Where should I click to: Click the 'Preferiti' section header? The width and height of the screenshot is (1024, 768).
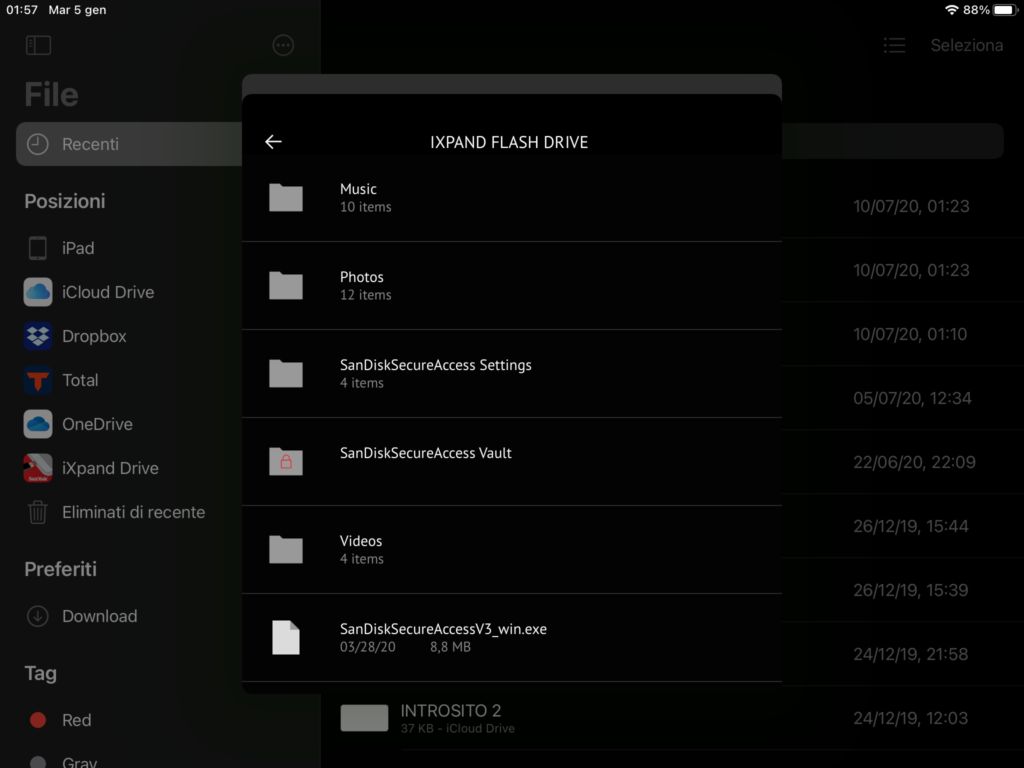click(x=61, y=569)
